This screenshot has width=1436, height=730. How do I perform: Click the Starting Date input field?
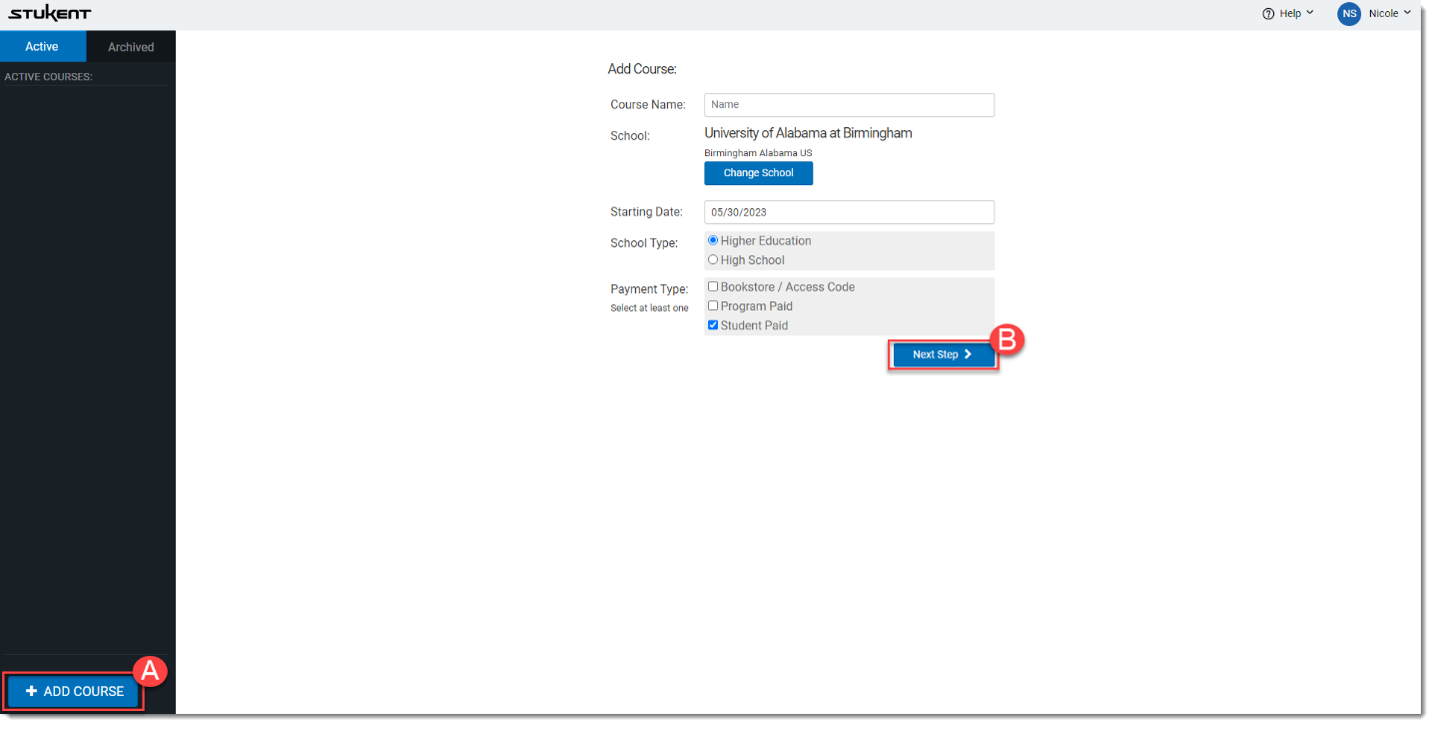coord(848,212)
